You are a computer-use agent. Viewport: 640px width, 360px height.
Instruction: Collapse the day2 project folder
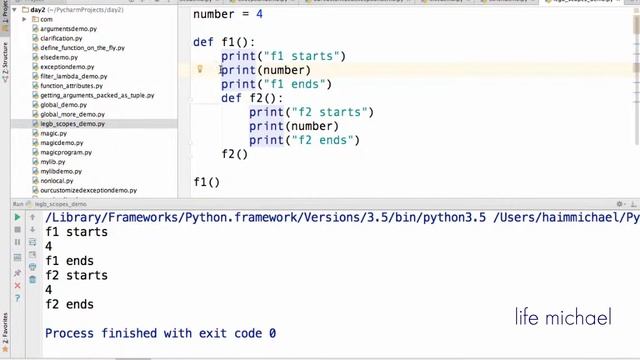click(15, 9)
